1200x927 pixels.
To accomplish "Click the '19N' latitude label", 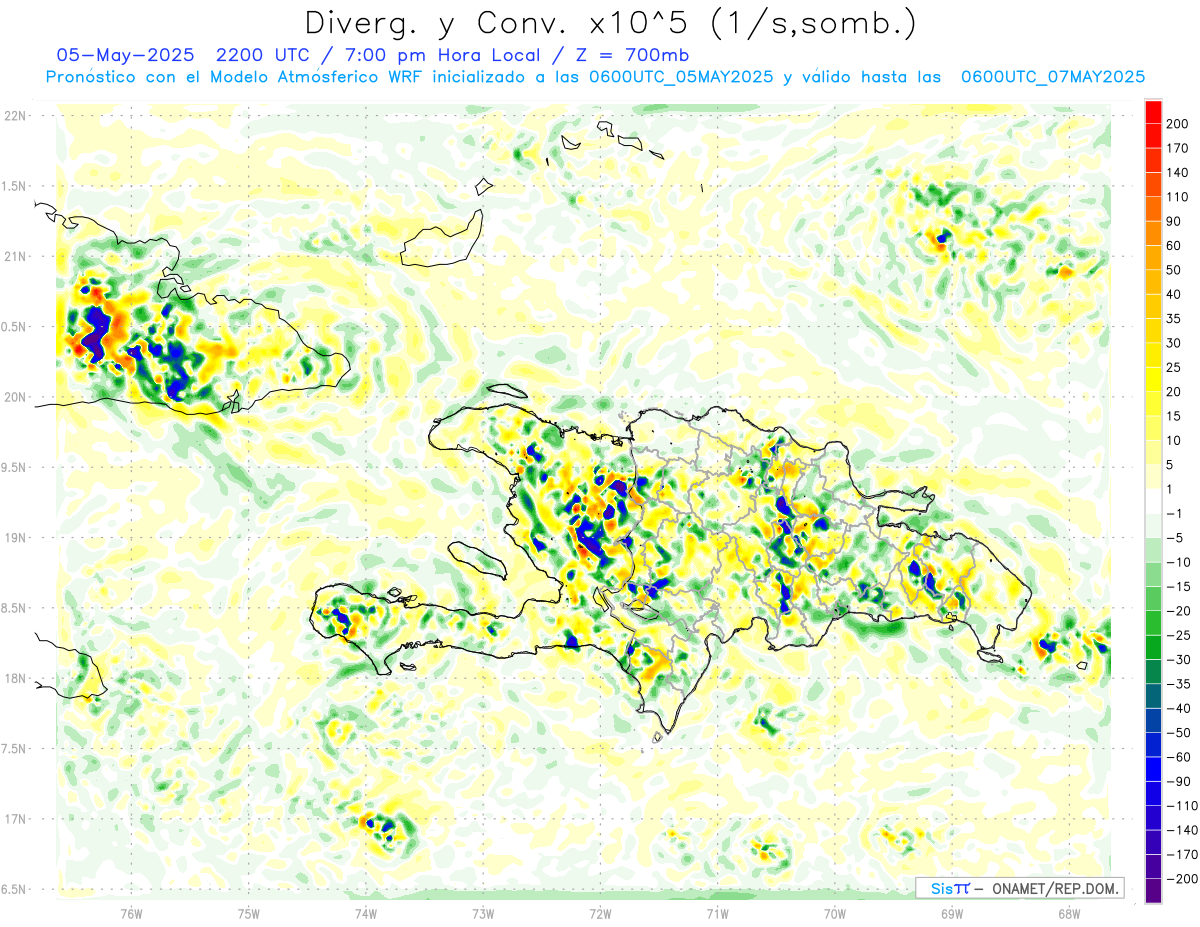I will [14, 538].
